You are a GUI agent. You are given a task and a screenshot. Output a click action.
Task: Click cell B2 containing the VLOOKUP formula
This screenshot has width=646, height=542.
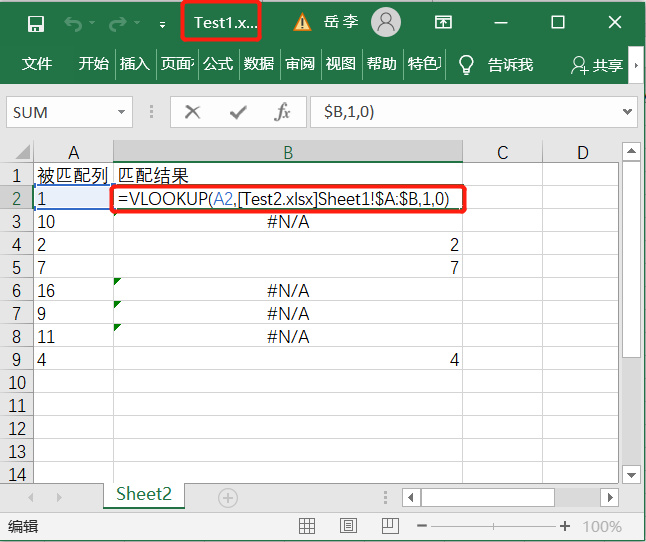[288, 199]
